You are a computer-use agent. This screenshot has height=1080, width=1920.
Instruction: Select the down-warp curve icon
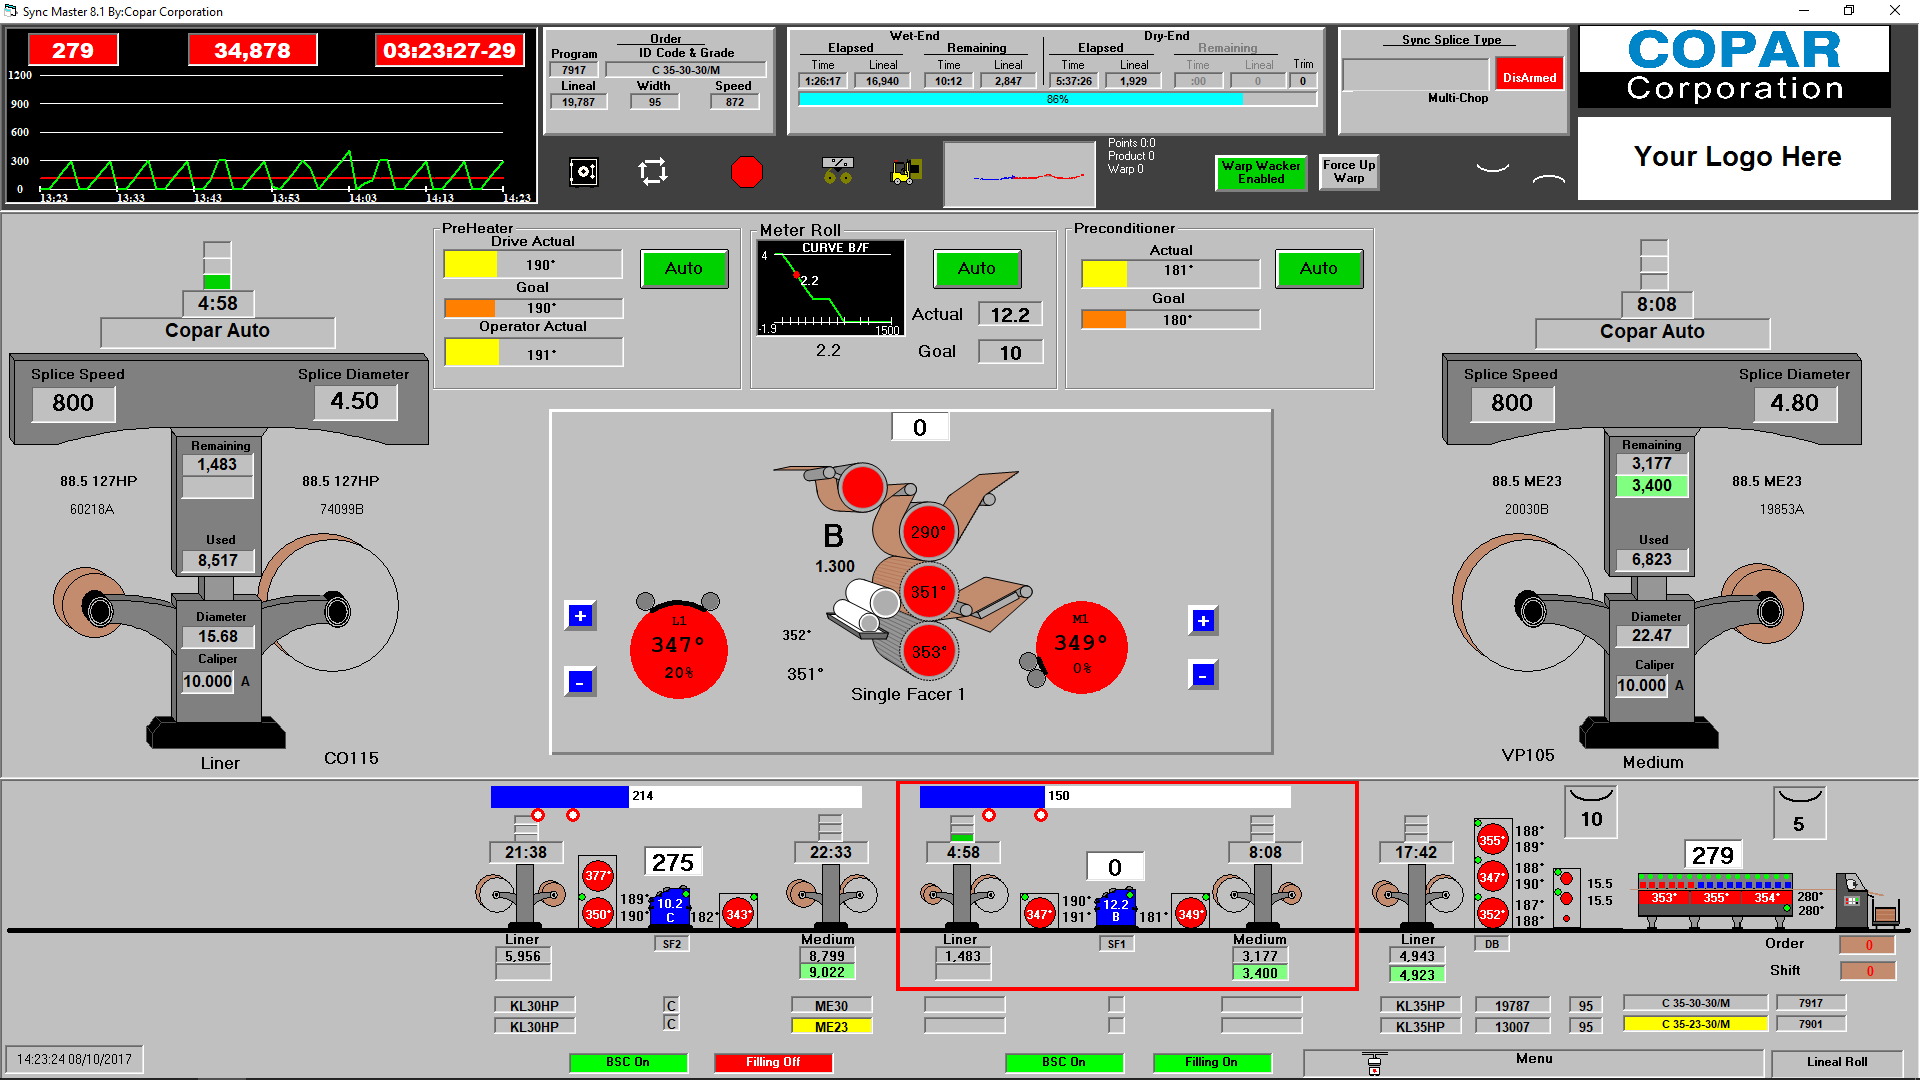click(x=1492, y=168)
